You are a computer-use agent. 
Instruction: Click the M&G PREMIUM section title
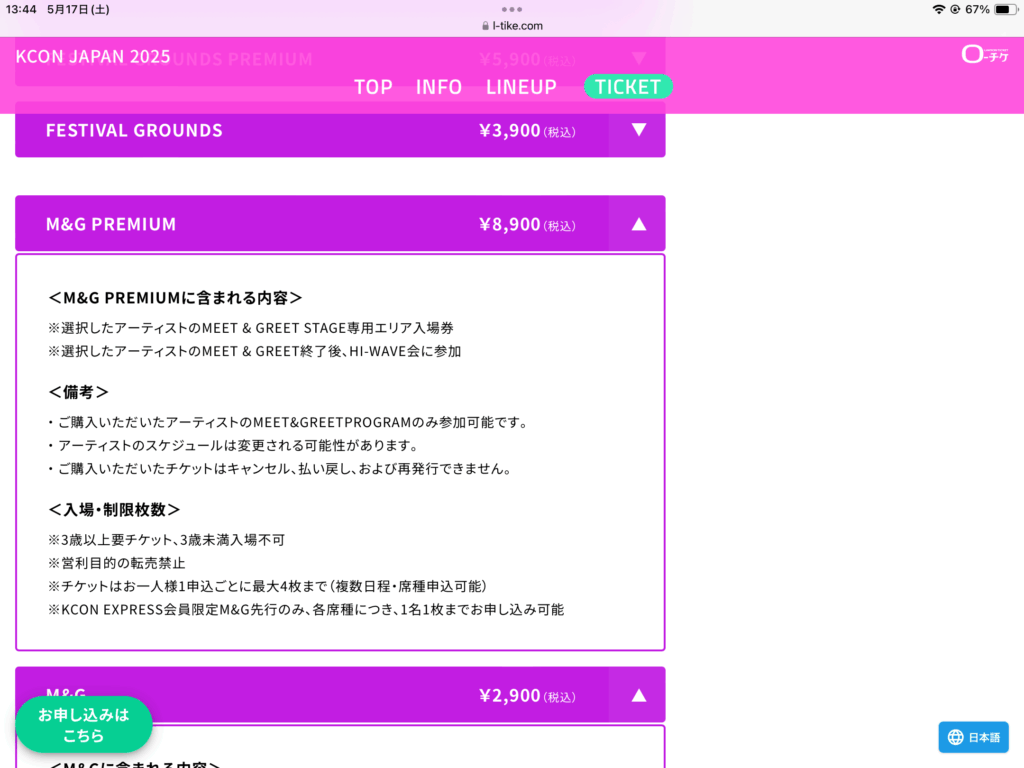pos(111,225)
